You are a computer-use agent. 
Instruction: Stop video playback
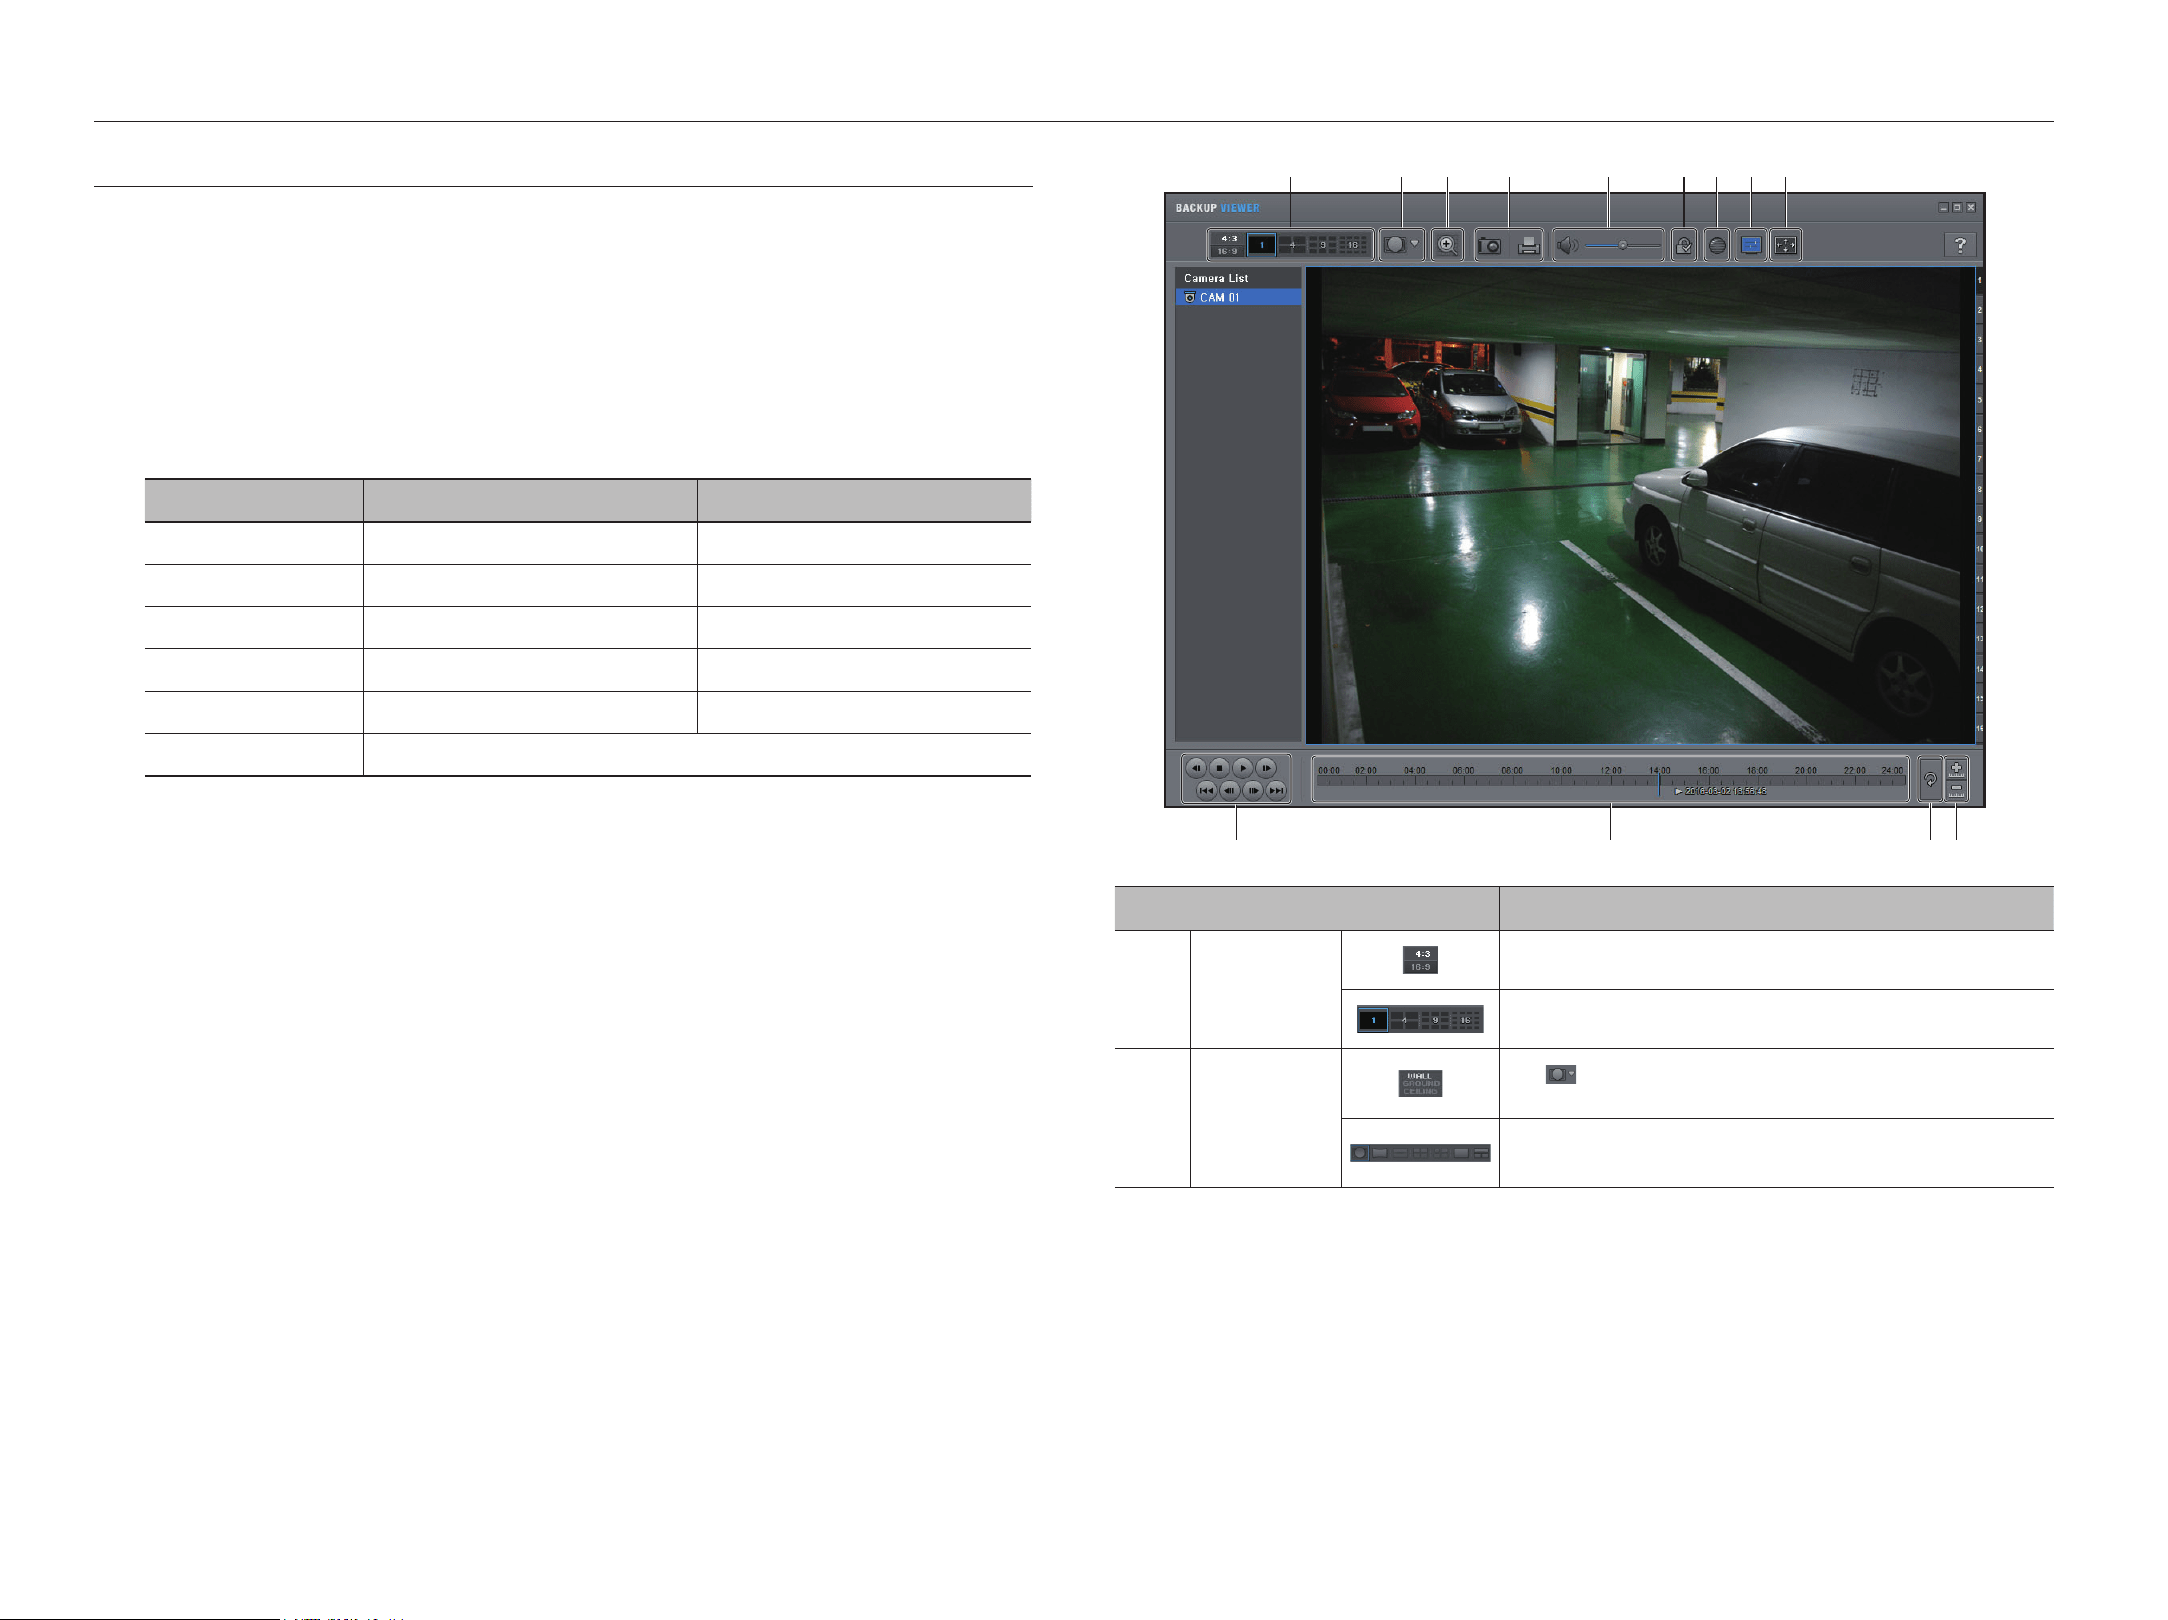tap(1219, 768)
